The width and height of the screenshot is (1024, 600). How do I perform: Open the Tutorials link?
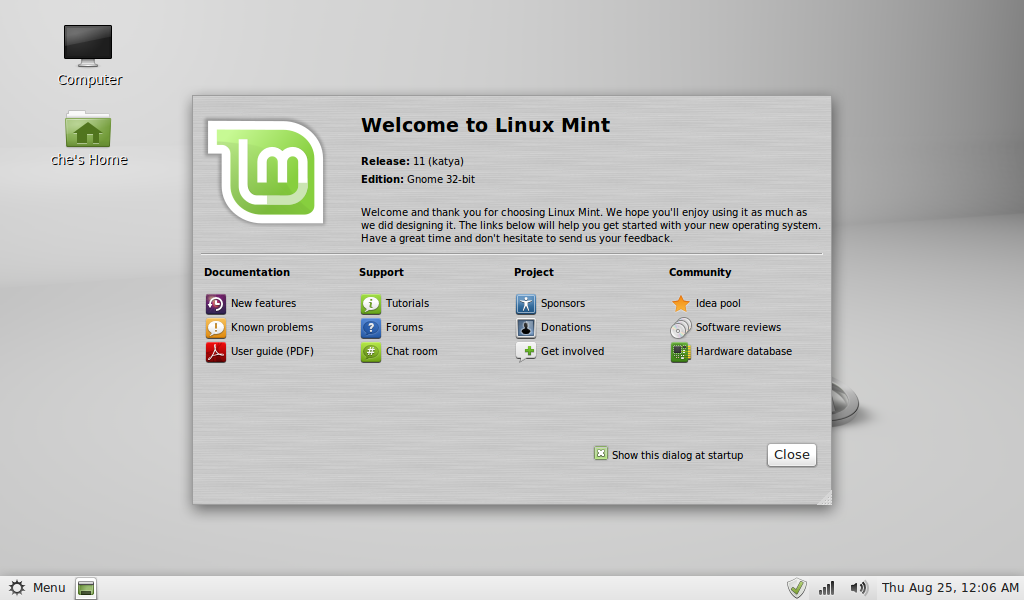point(408,304)
